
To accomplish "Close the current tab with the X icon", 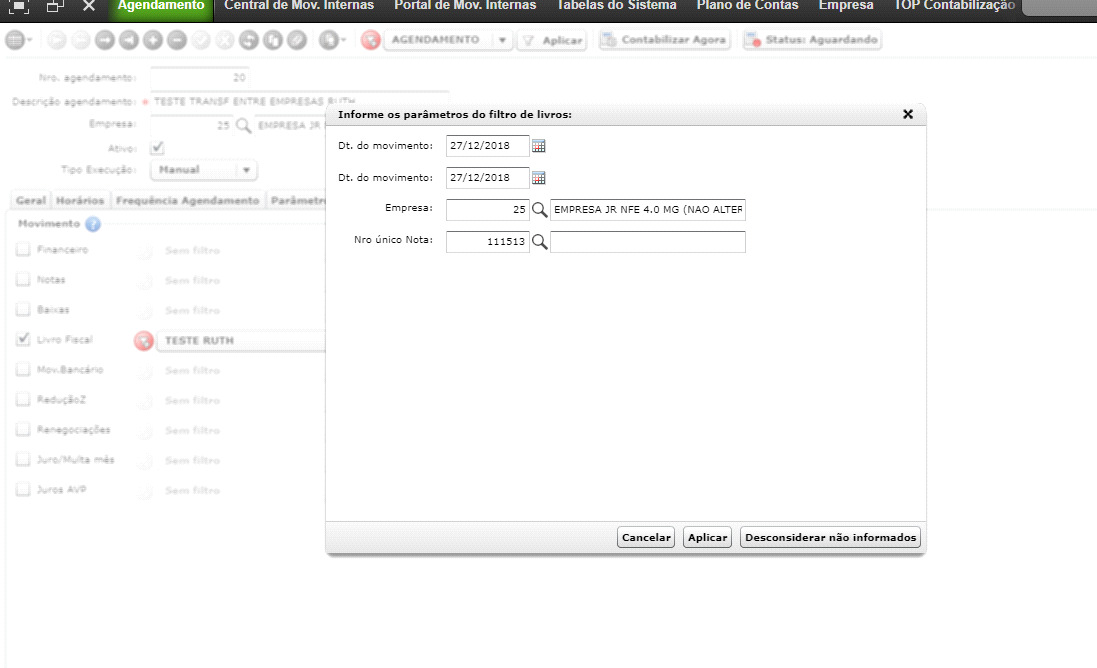I will (89, 6).
